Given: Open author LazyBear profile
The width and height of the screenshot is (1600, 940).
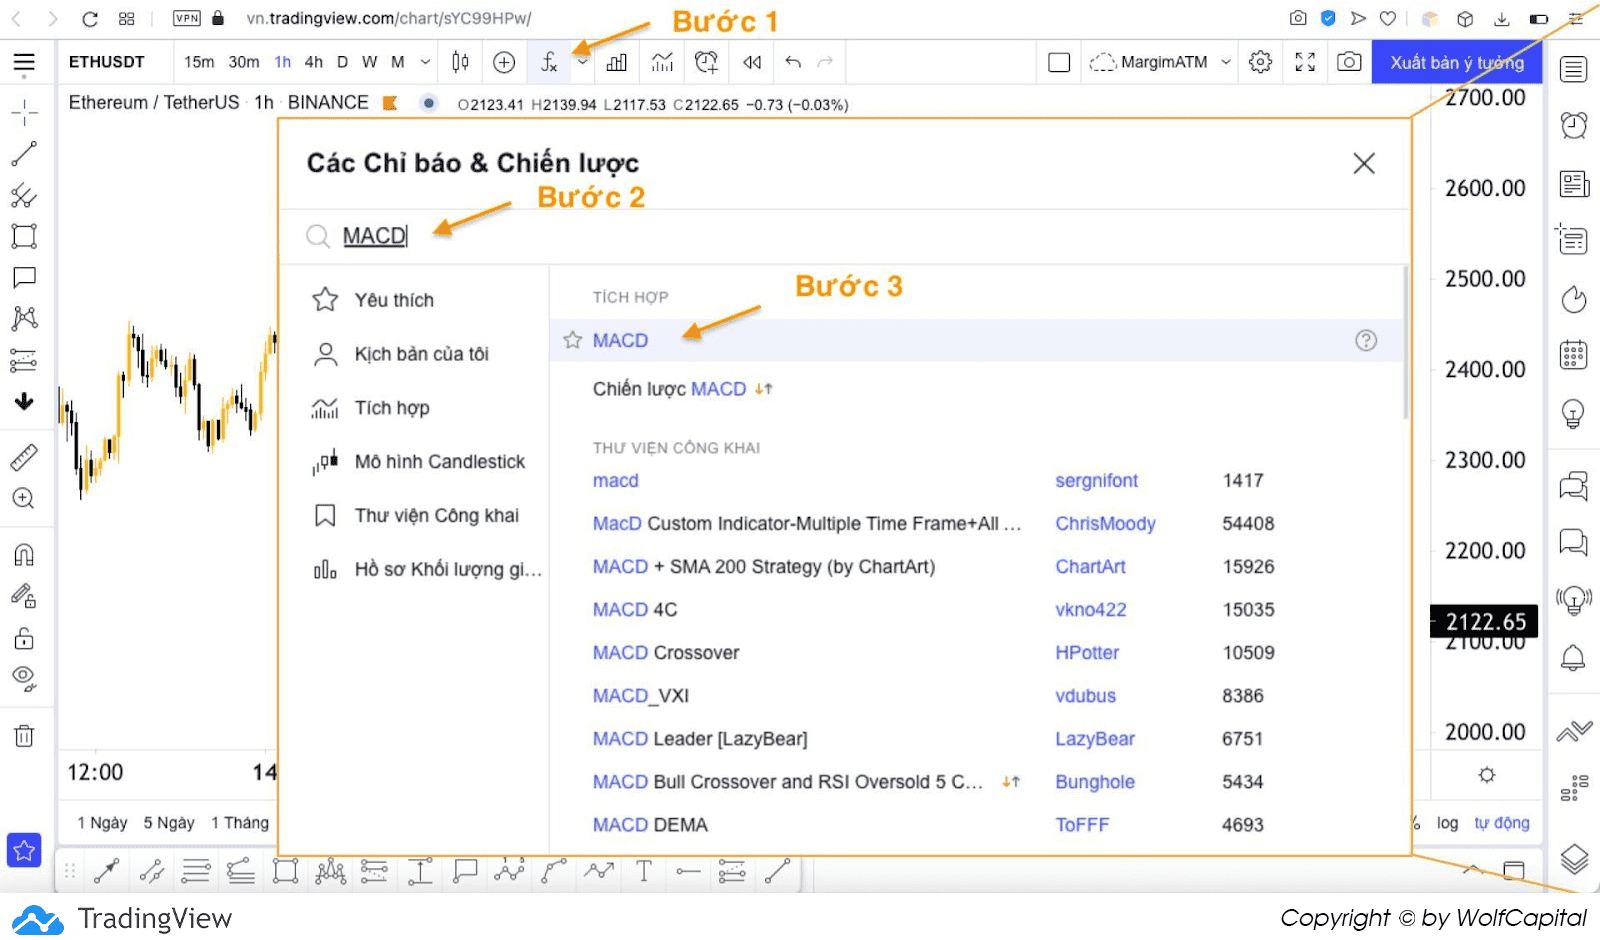Looking at the screenshot, I should [x=1095, y=739].
